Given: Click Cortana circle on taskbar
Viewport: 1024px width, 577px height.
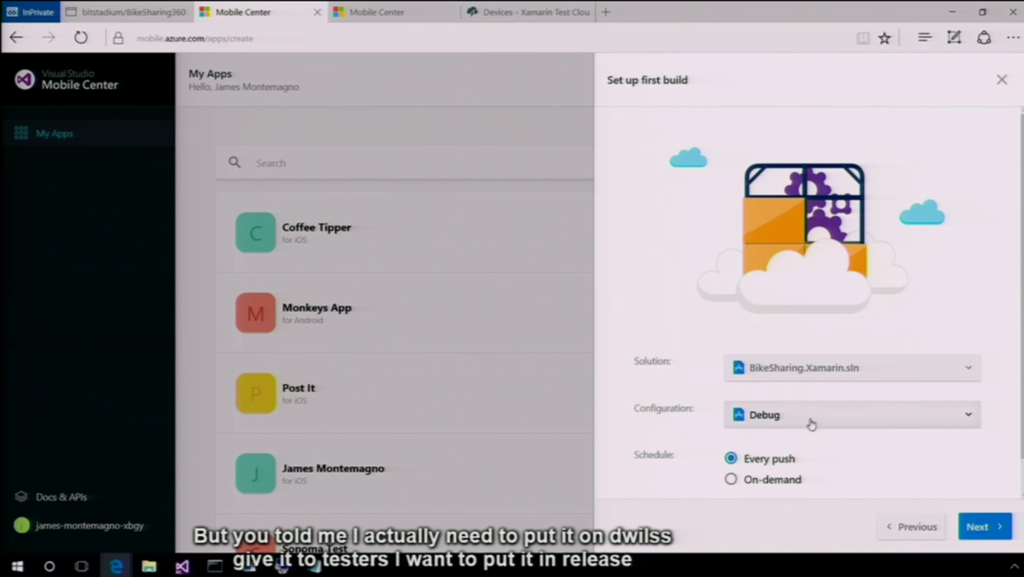Looking at the screenshot, I should pos(49,566).
